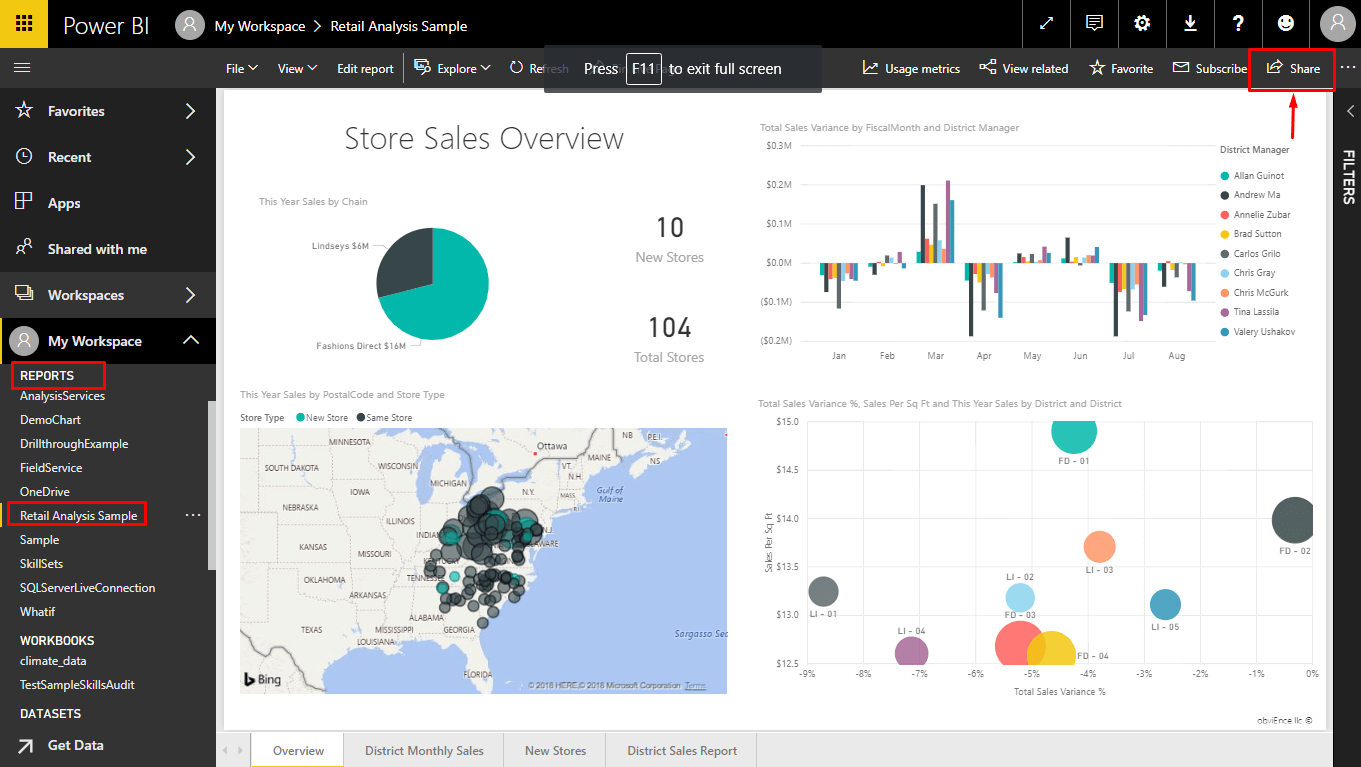This screenshot has height=767, width=1361.
Task: Open the Sample report
Action: 40,540
